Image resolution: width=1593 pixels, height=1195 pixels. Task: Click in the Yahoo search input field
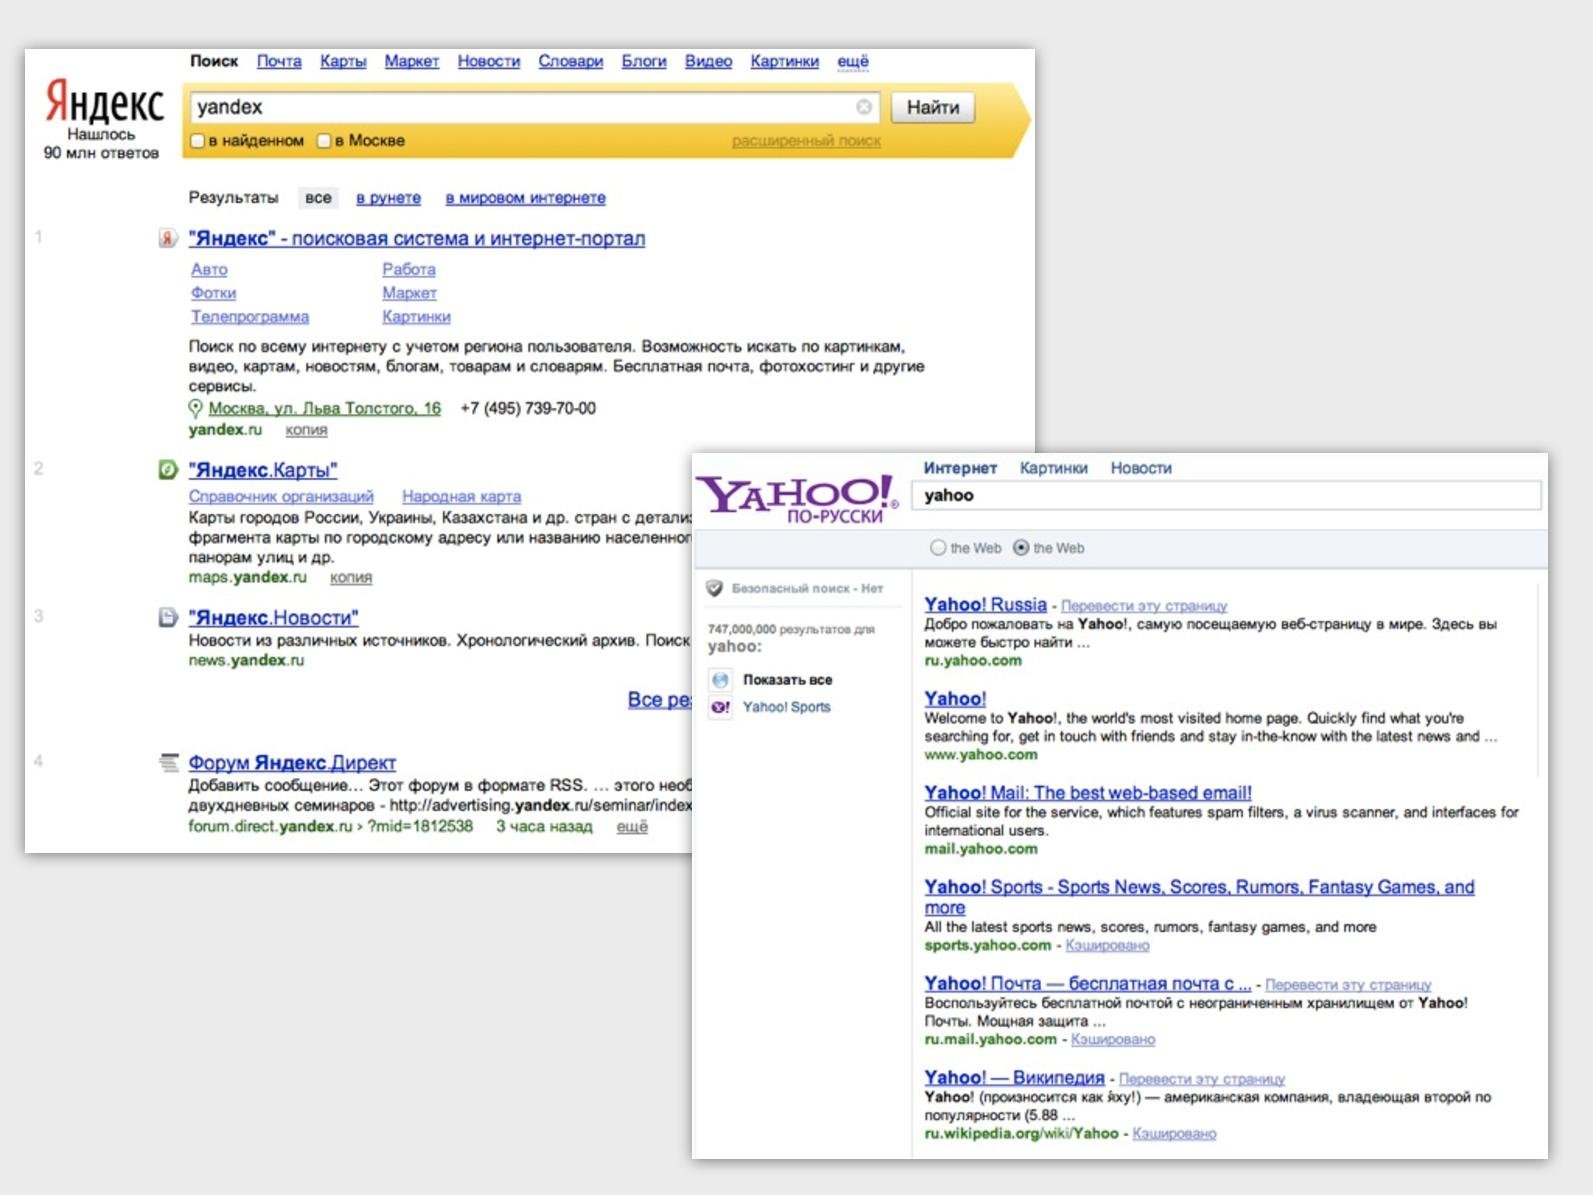click(1227, 496)
